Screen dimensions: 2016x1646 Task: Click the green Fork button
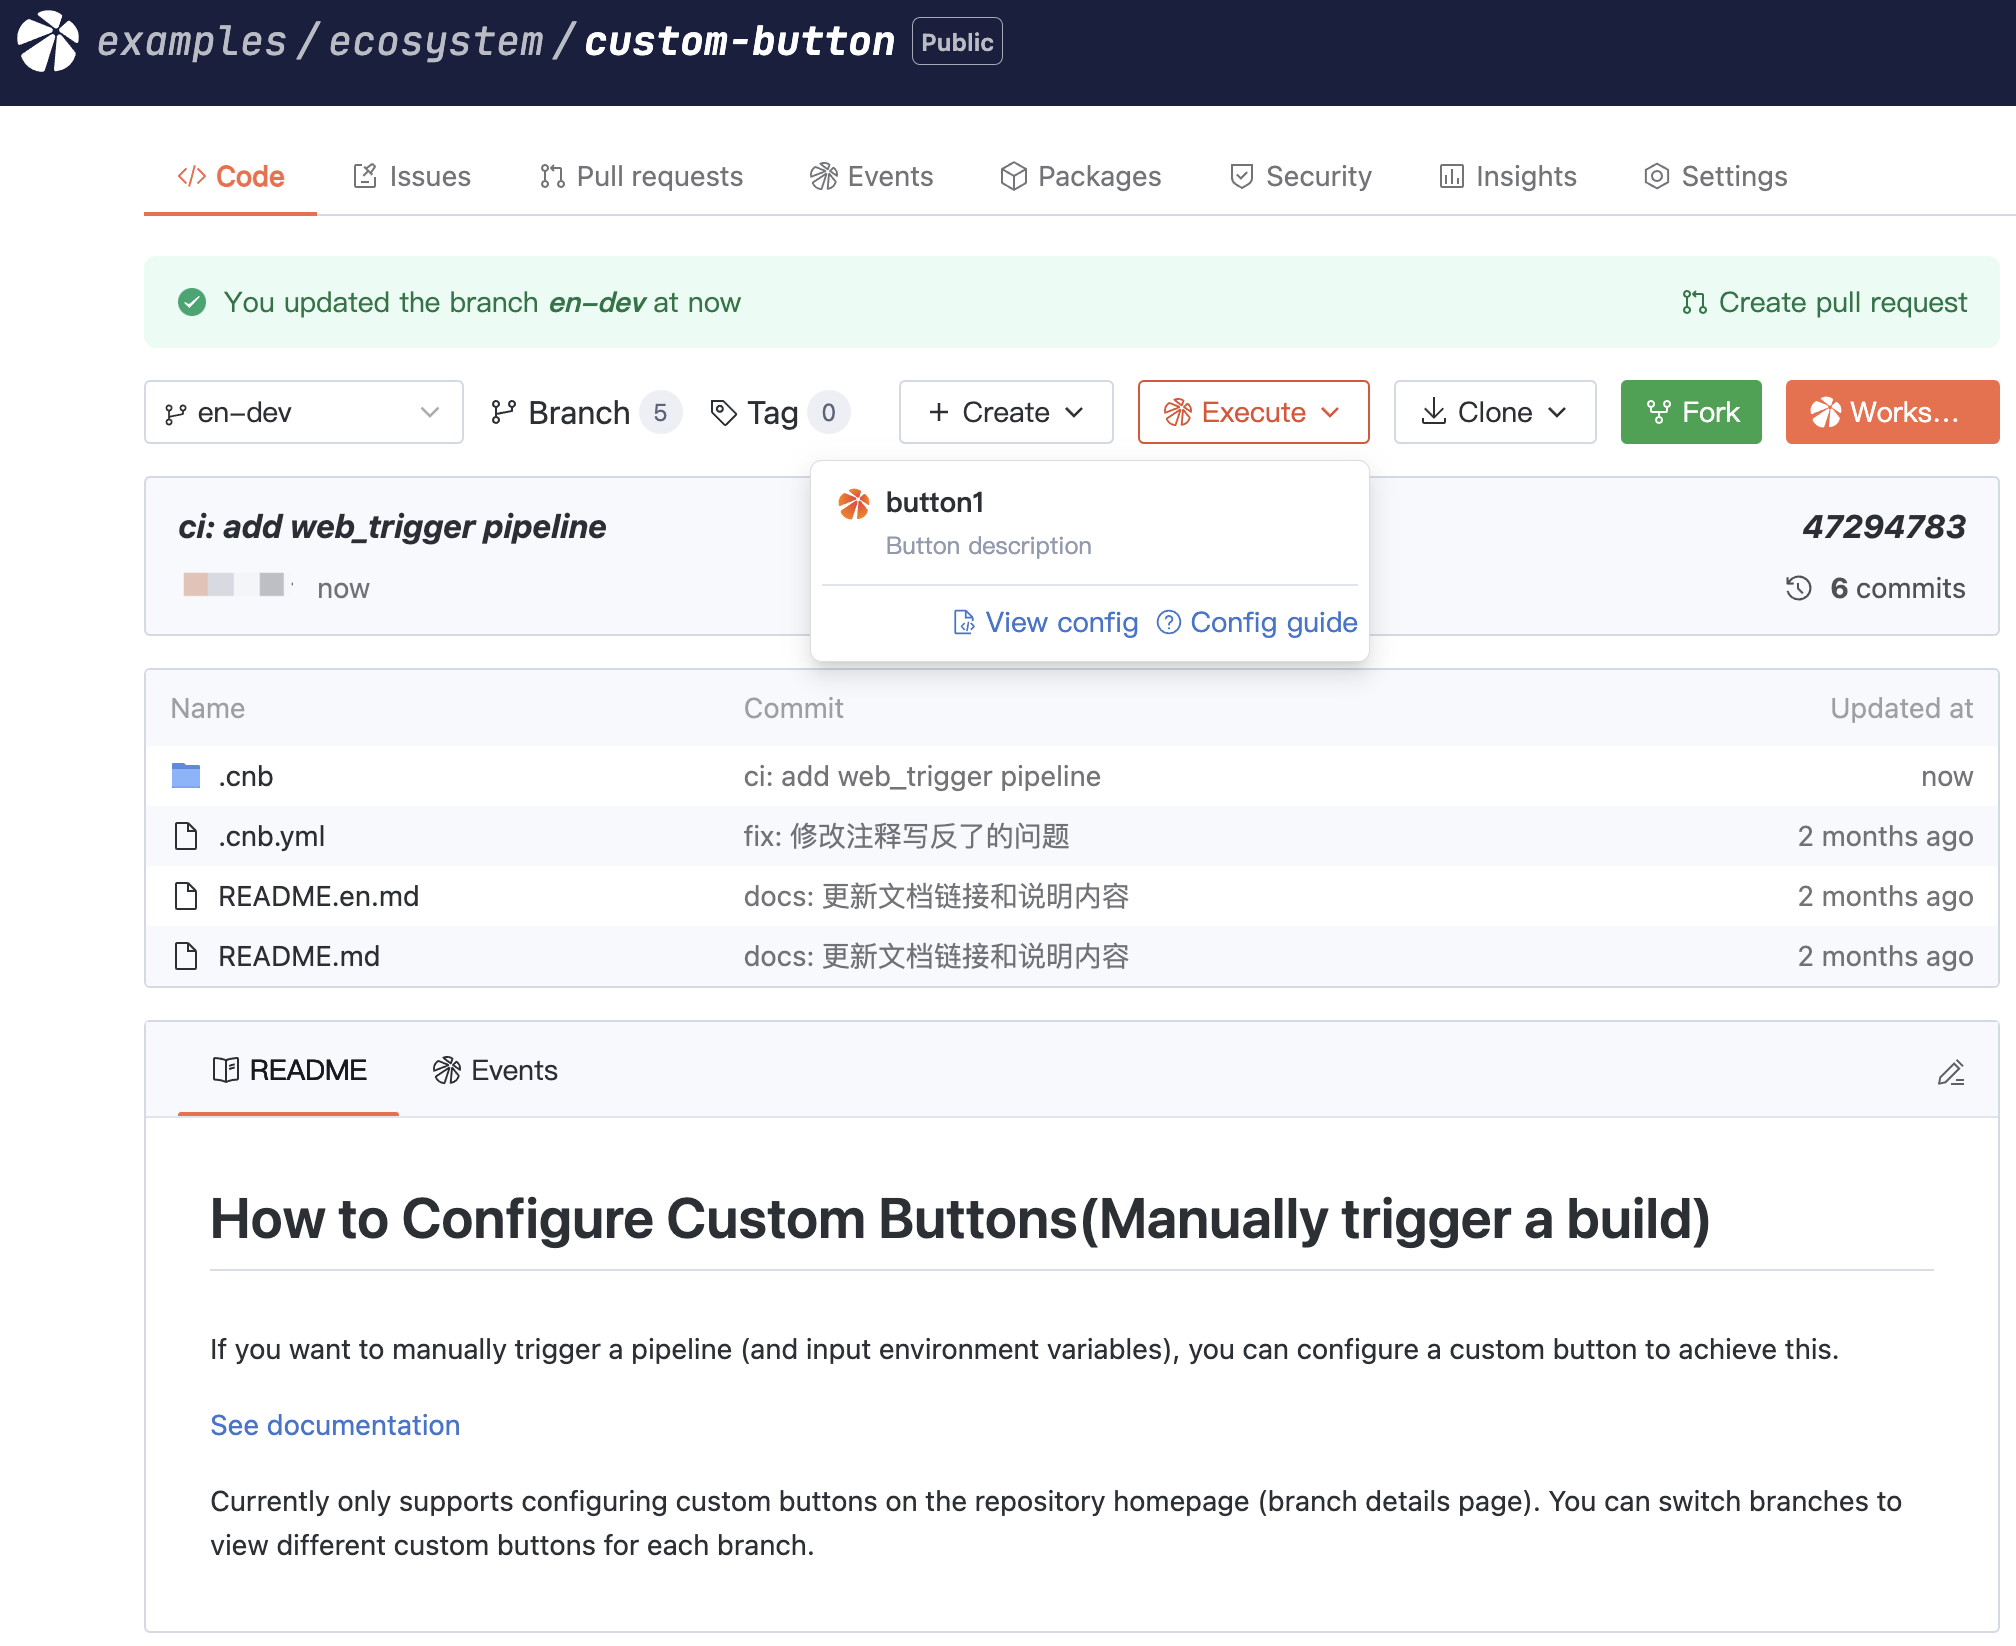point(1690,412)
